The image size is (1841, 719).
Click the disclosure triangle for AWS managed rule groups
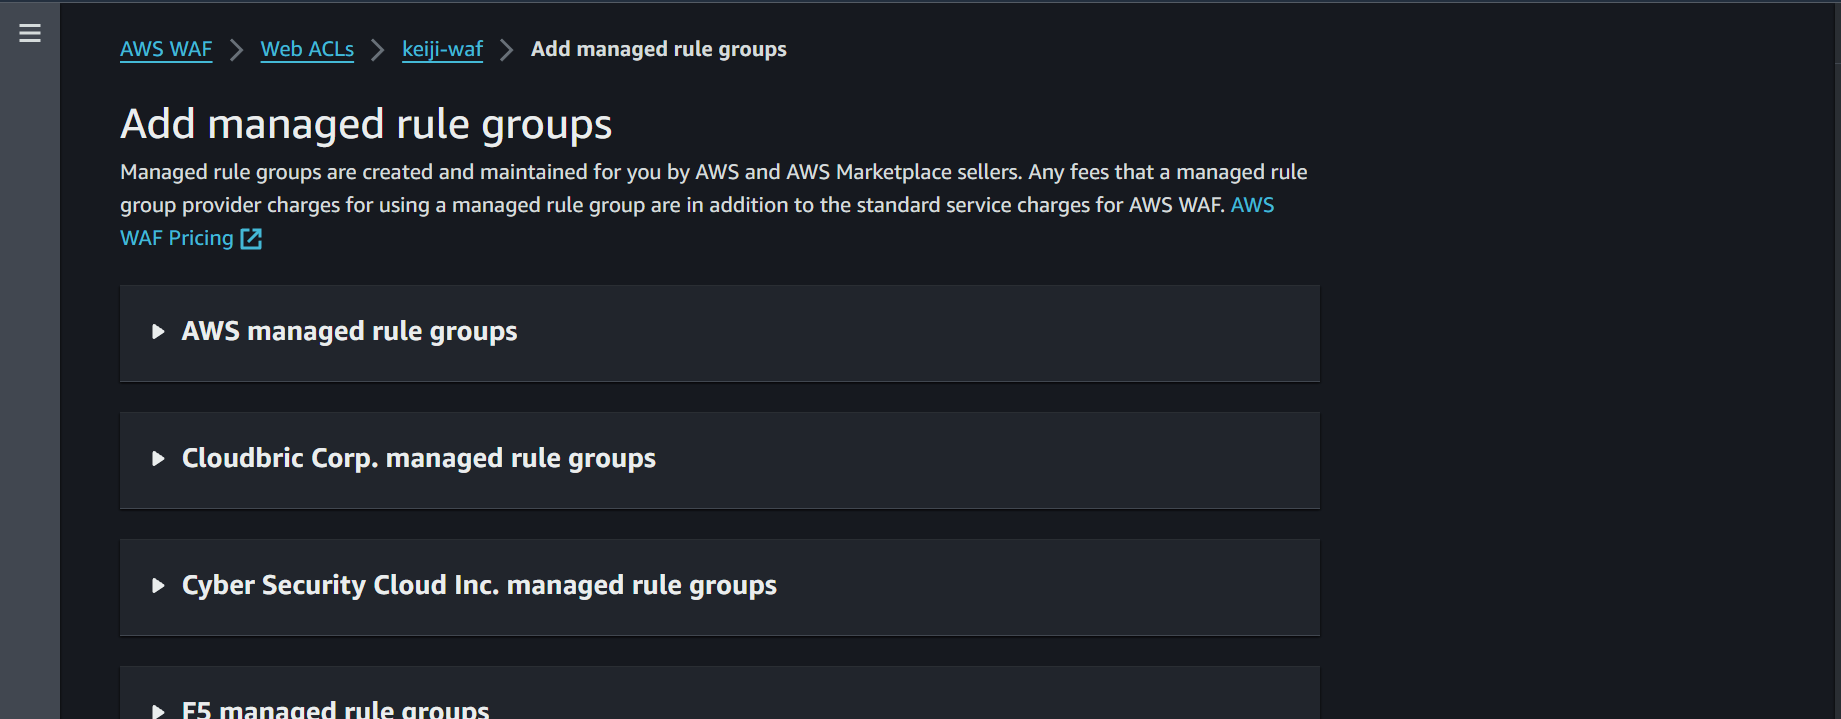coord(158,332)
